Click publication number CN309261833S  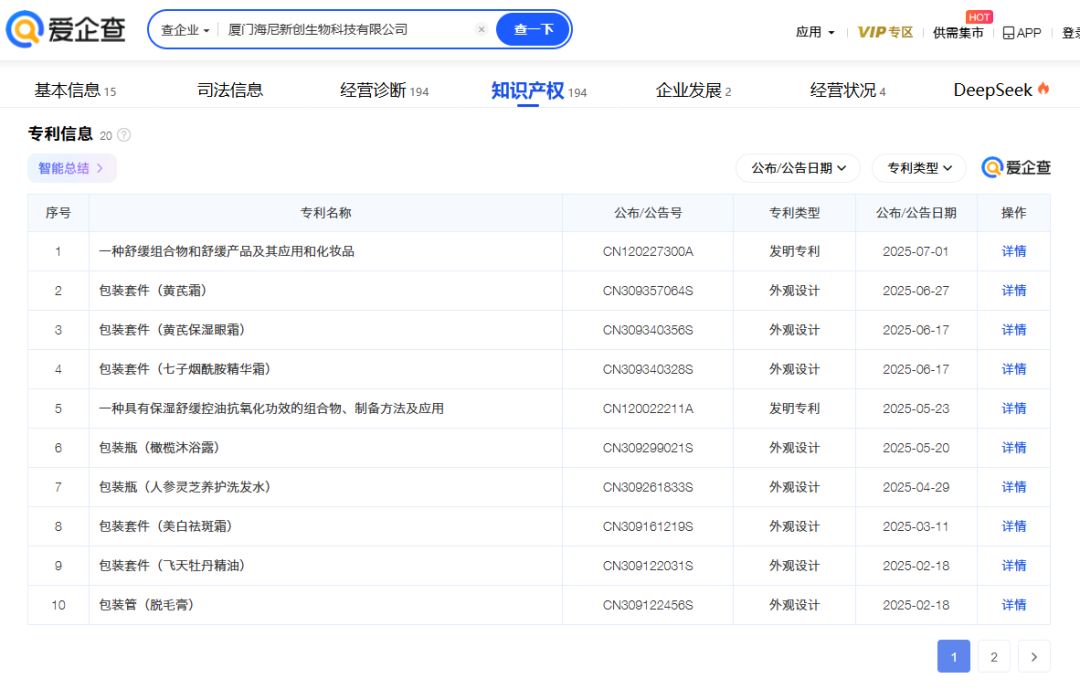(647, 487)
